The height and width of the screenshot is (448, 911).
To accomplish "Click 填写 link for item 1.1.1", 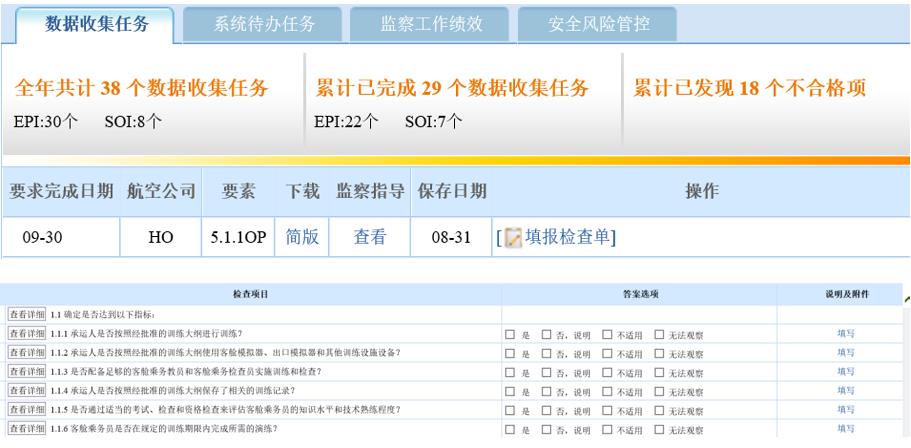I will point(844,333).
